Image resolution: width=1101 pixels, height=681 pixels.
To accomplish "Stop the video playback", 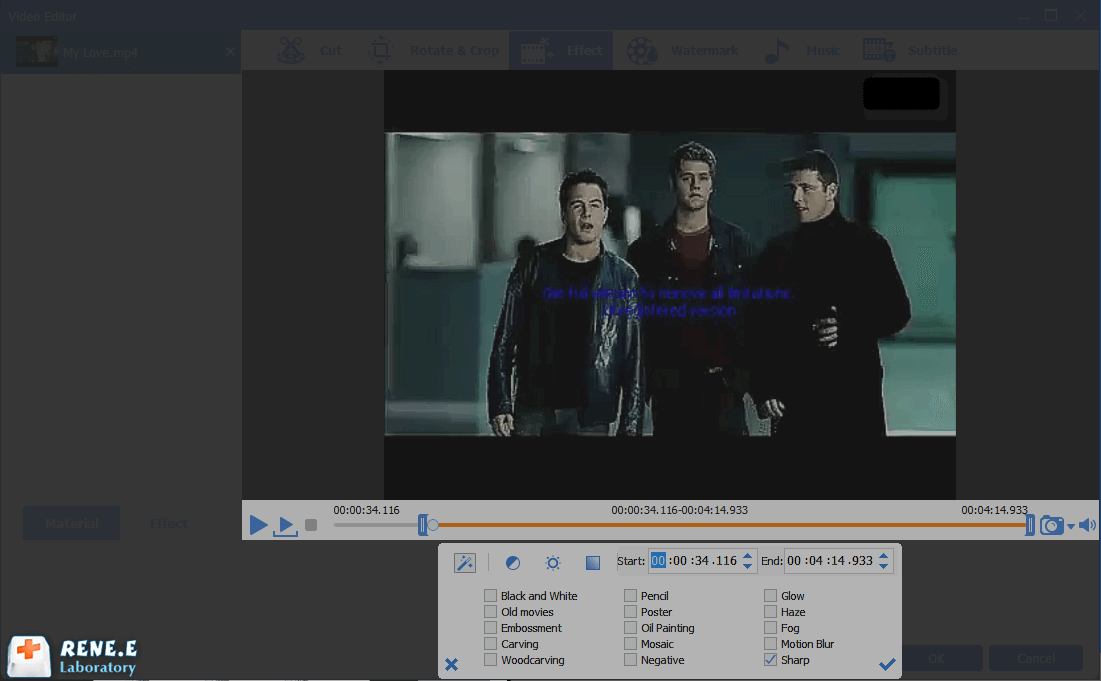I will (x=311, y=524).
